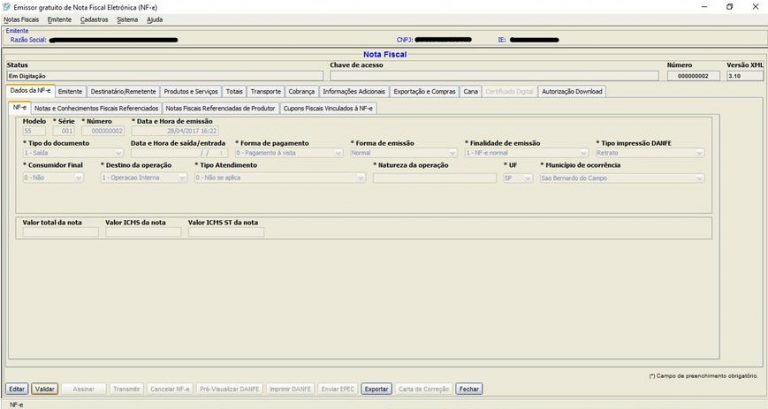Click the Data e Hora de saída/entrada field
This screenshot has width=768, height=409.
coord(179,153)
